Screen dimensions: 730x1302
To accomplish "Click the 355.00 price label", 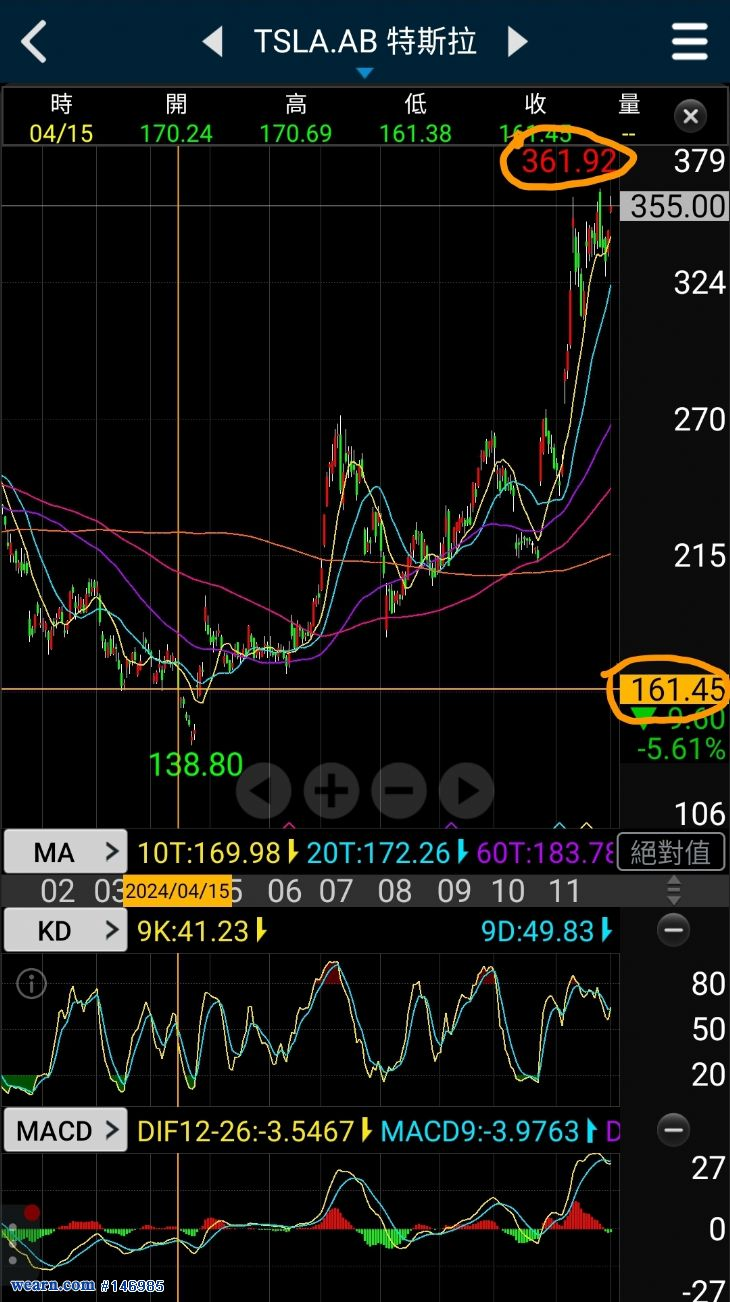I will click(677, 206).
